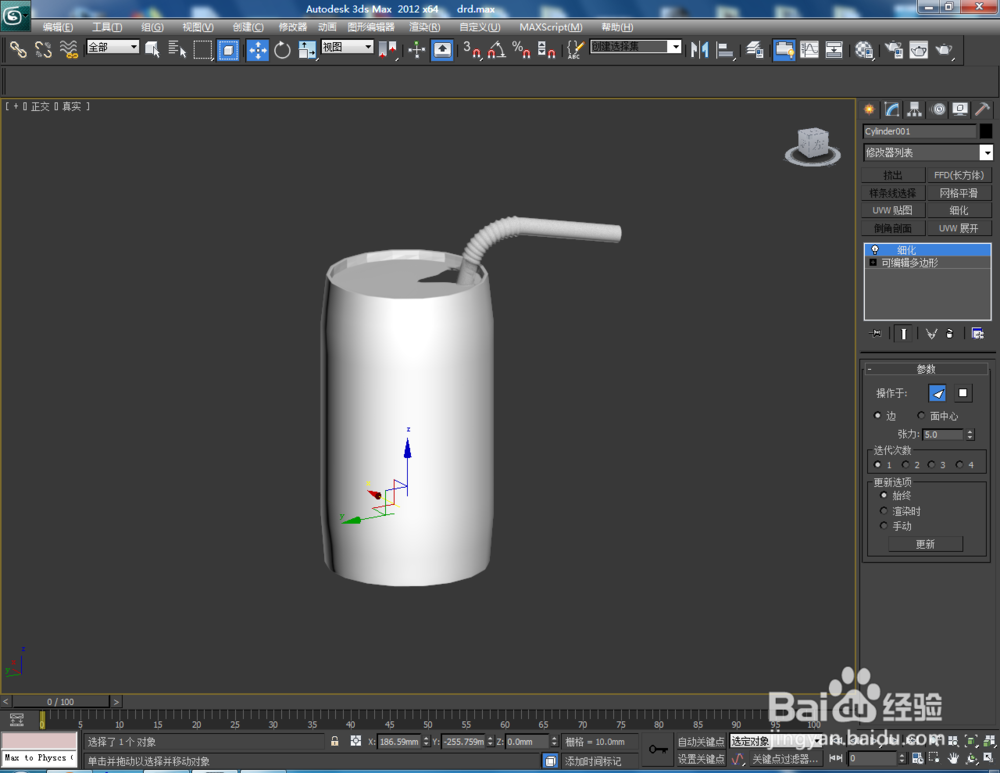The width and height of the screenshot is (1000, 773).
Task: Click the FFD(长方体) modifier button
Action: tap(959, 175)
